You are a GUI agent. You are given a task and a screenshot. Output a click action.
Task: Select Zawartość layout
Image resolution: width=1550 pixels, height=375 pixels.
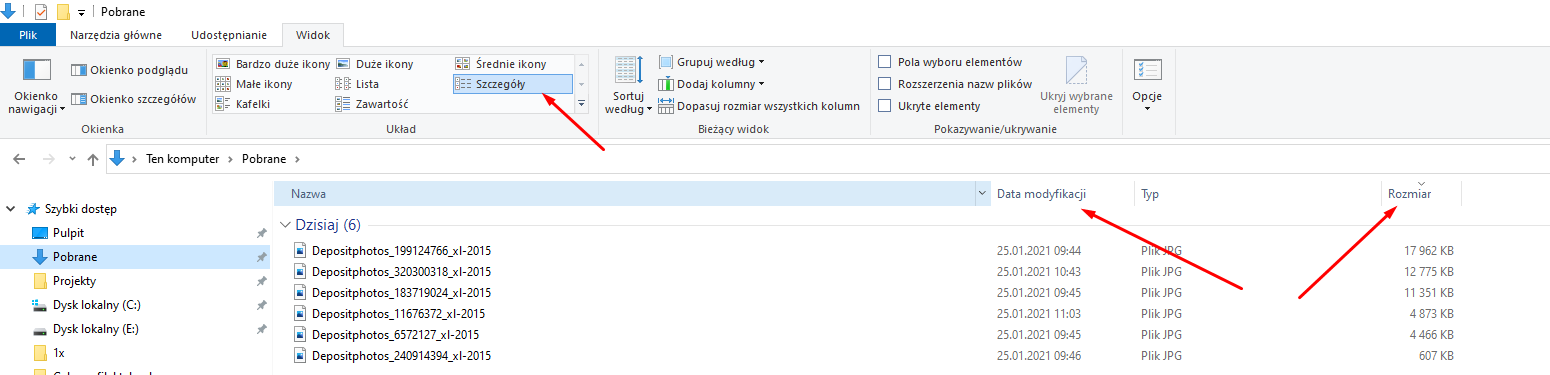372,104
